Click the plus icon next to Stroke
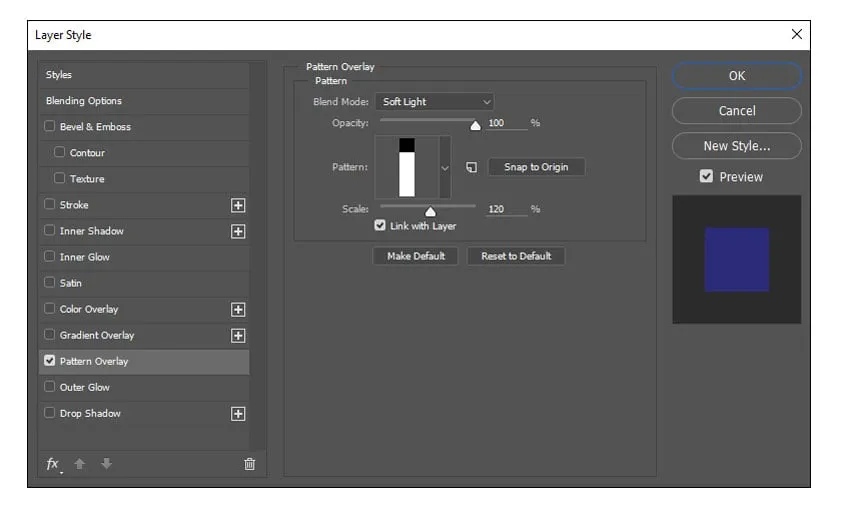850x513 pixels. pos(238,205)
